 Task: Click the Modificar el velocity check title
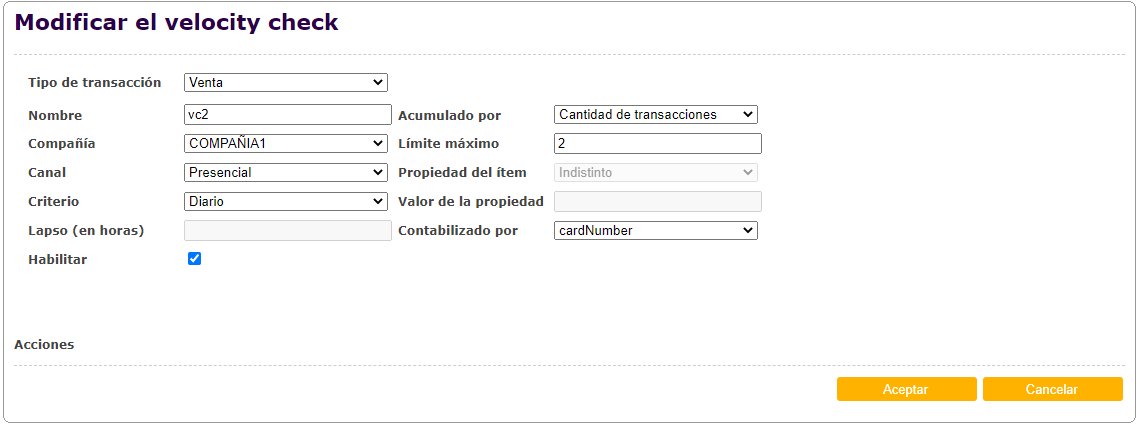tap(177, 22)
